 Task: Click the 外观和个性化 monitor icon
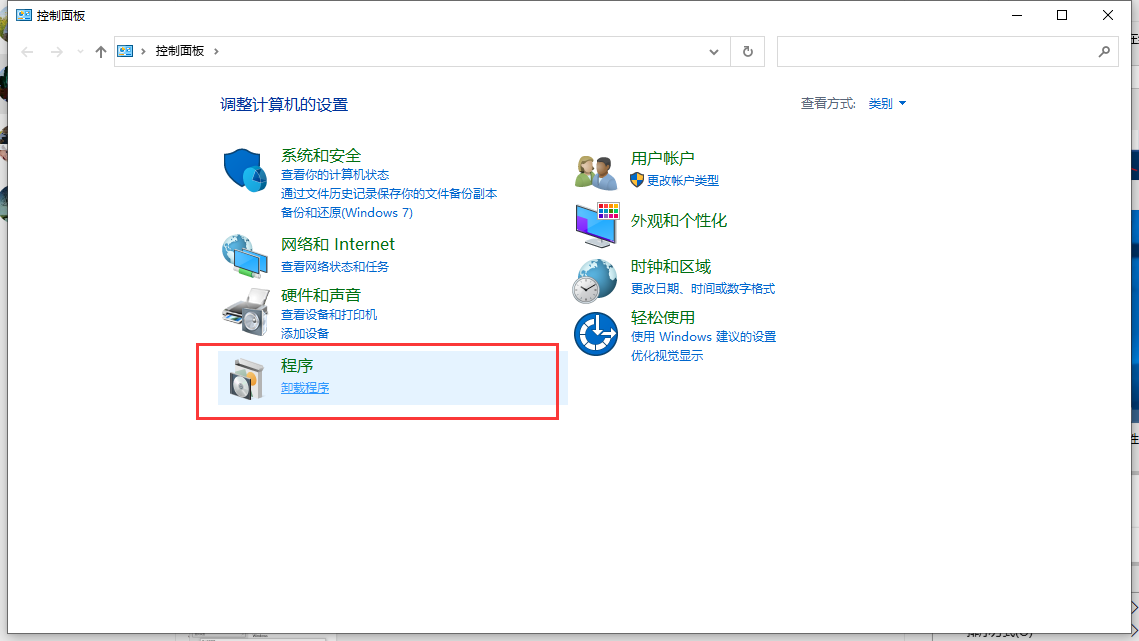pos(594,221)
